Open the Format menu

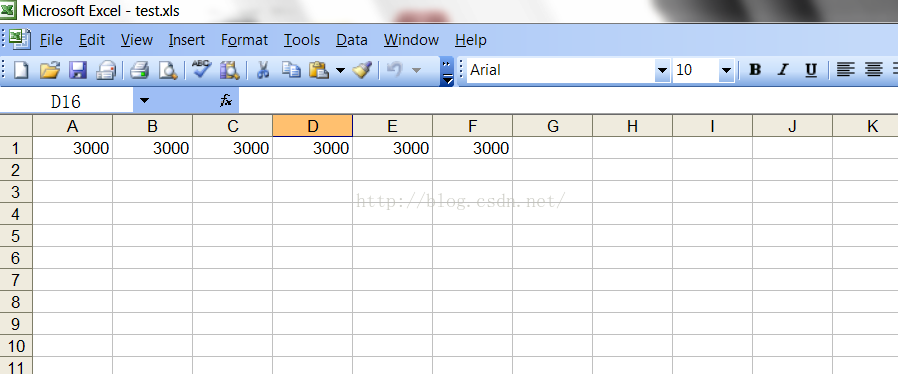[244, 40]
